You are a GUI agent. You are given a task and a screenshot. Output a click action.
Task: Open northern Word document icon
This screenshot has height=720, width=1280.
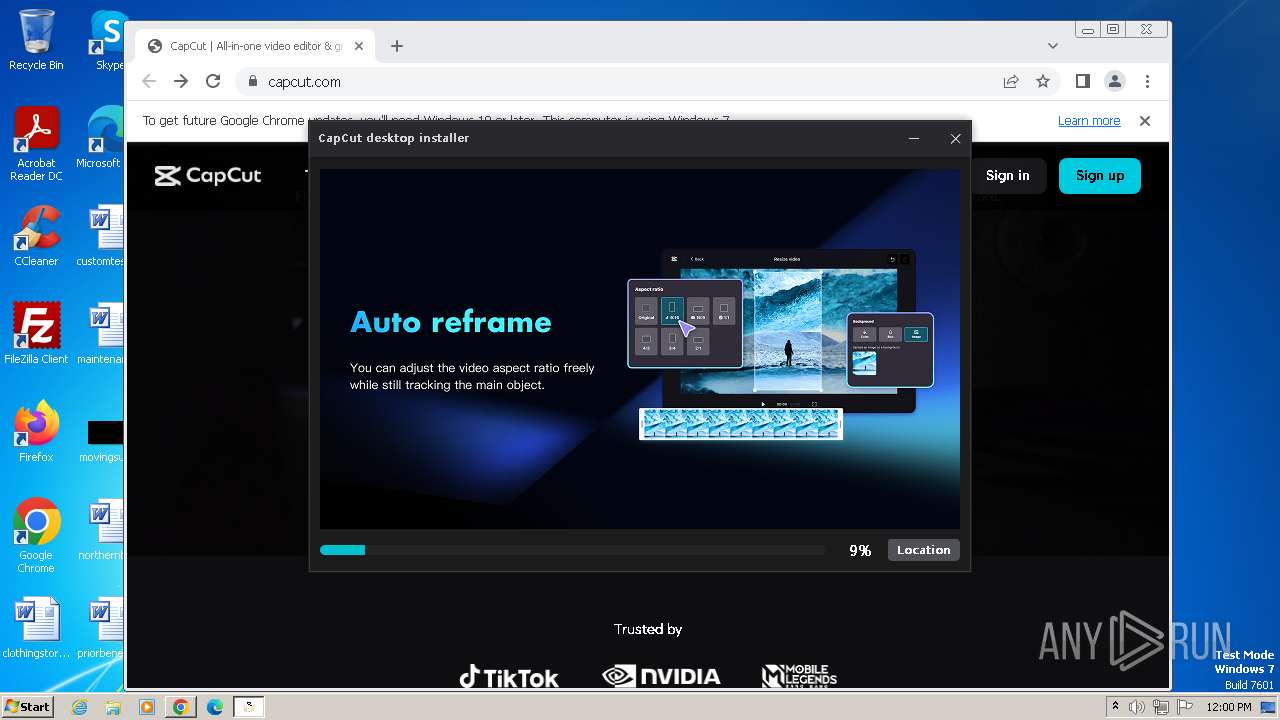click(x=102, y=530)
